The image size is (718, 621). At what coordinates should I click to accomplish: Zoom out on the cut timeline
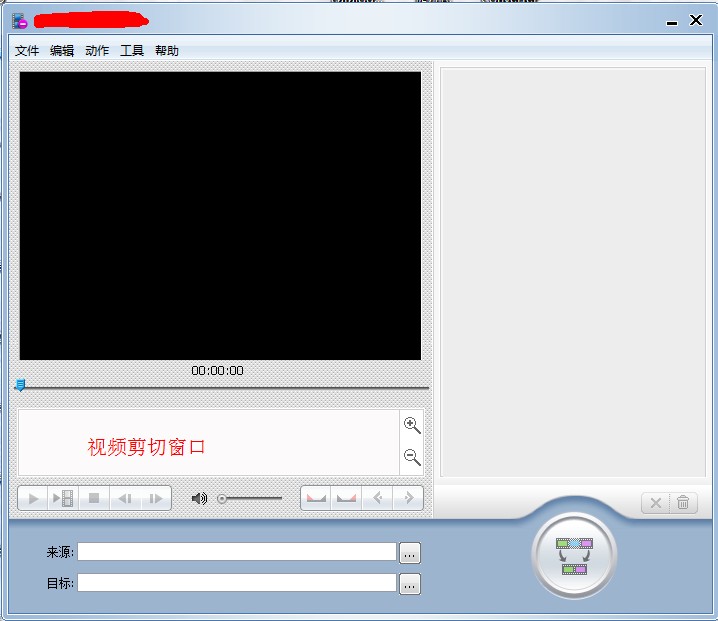tap(412, 457)
